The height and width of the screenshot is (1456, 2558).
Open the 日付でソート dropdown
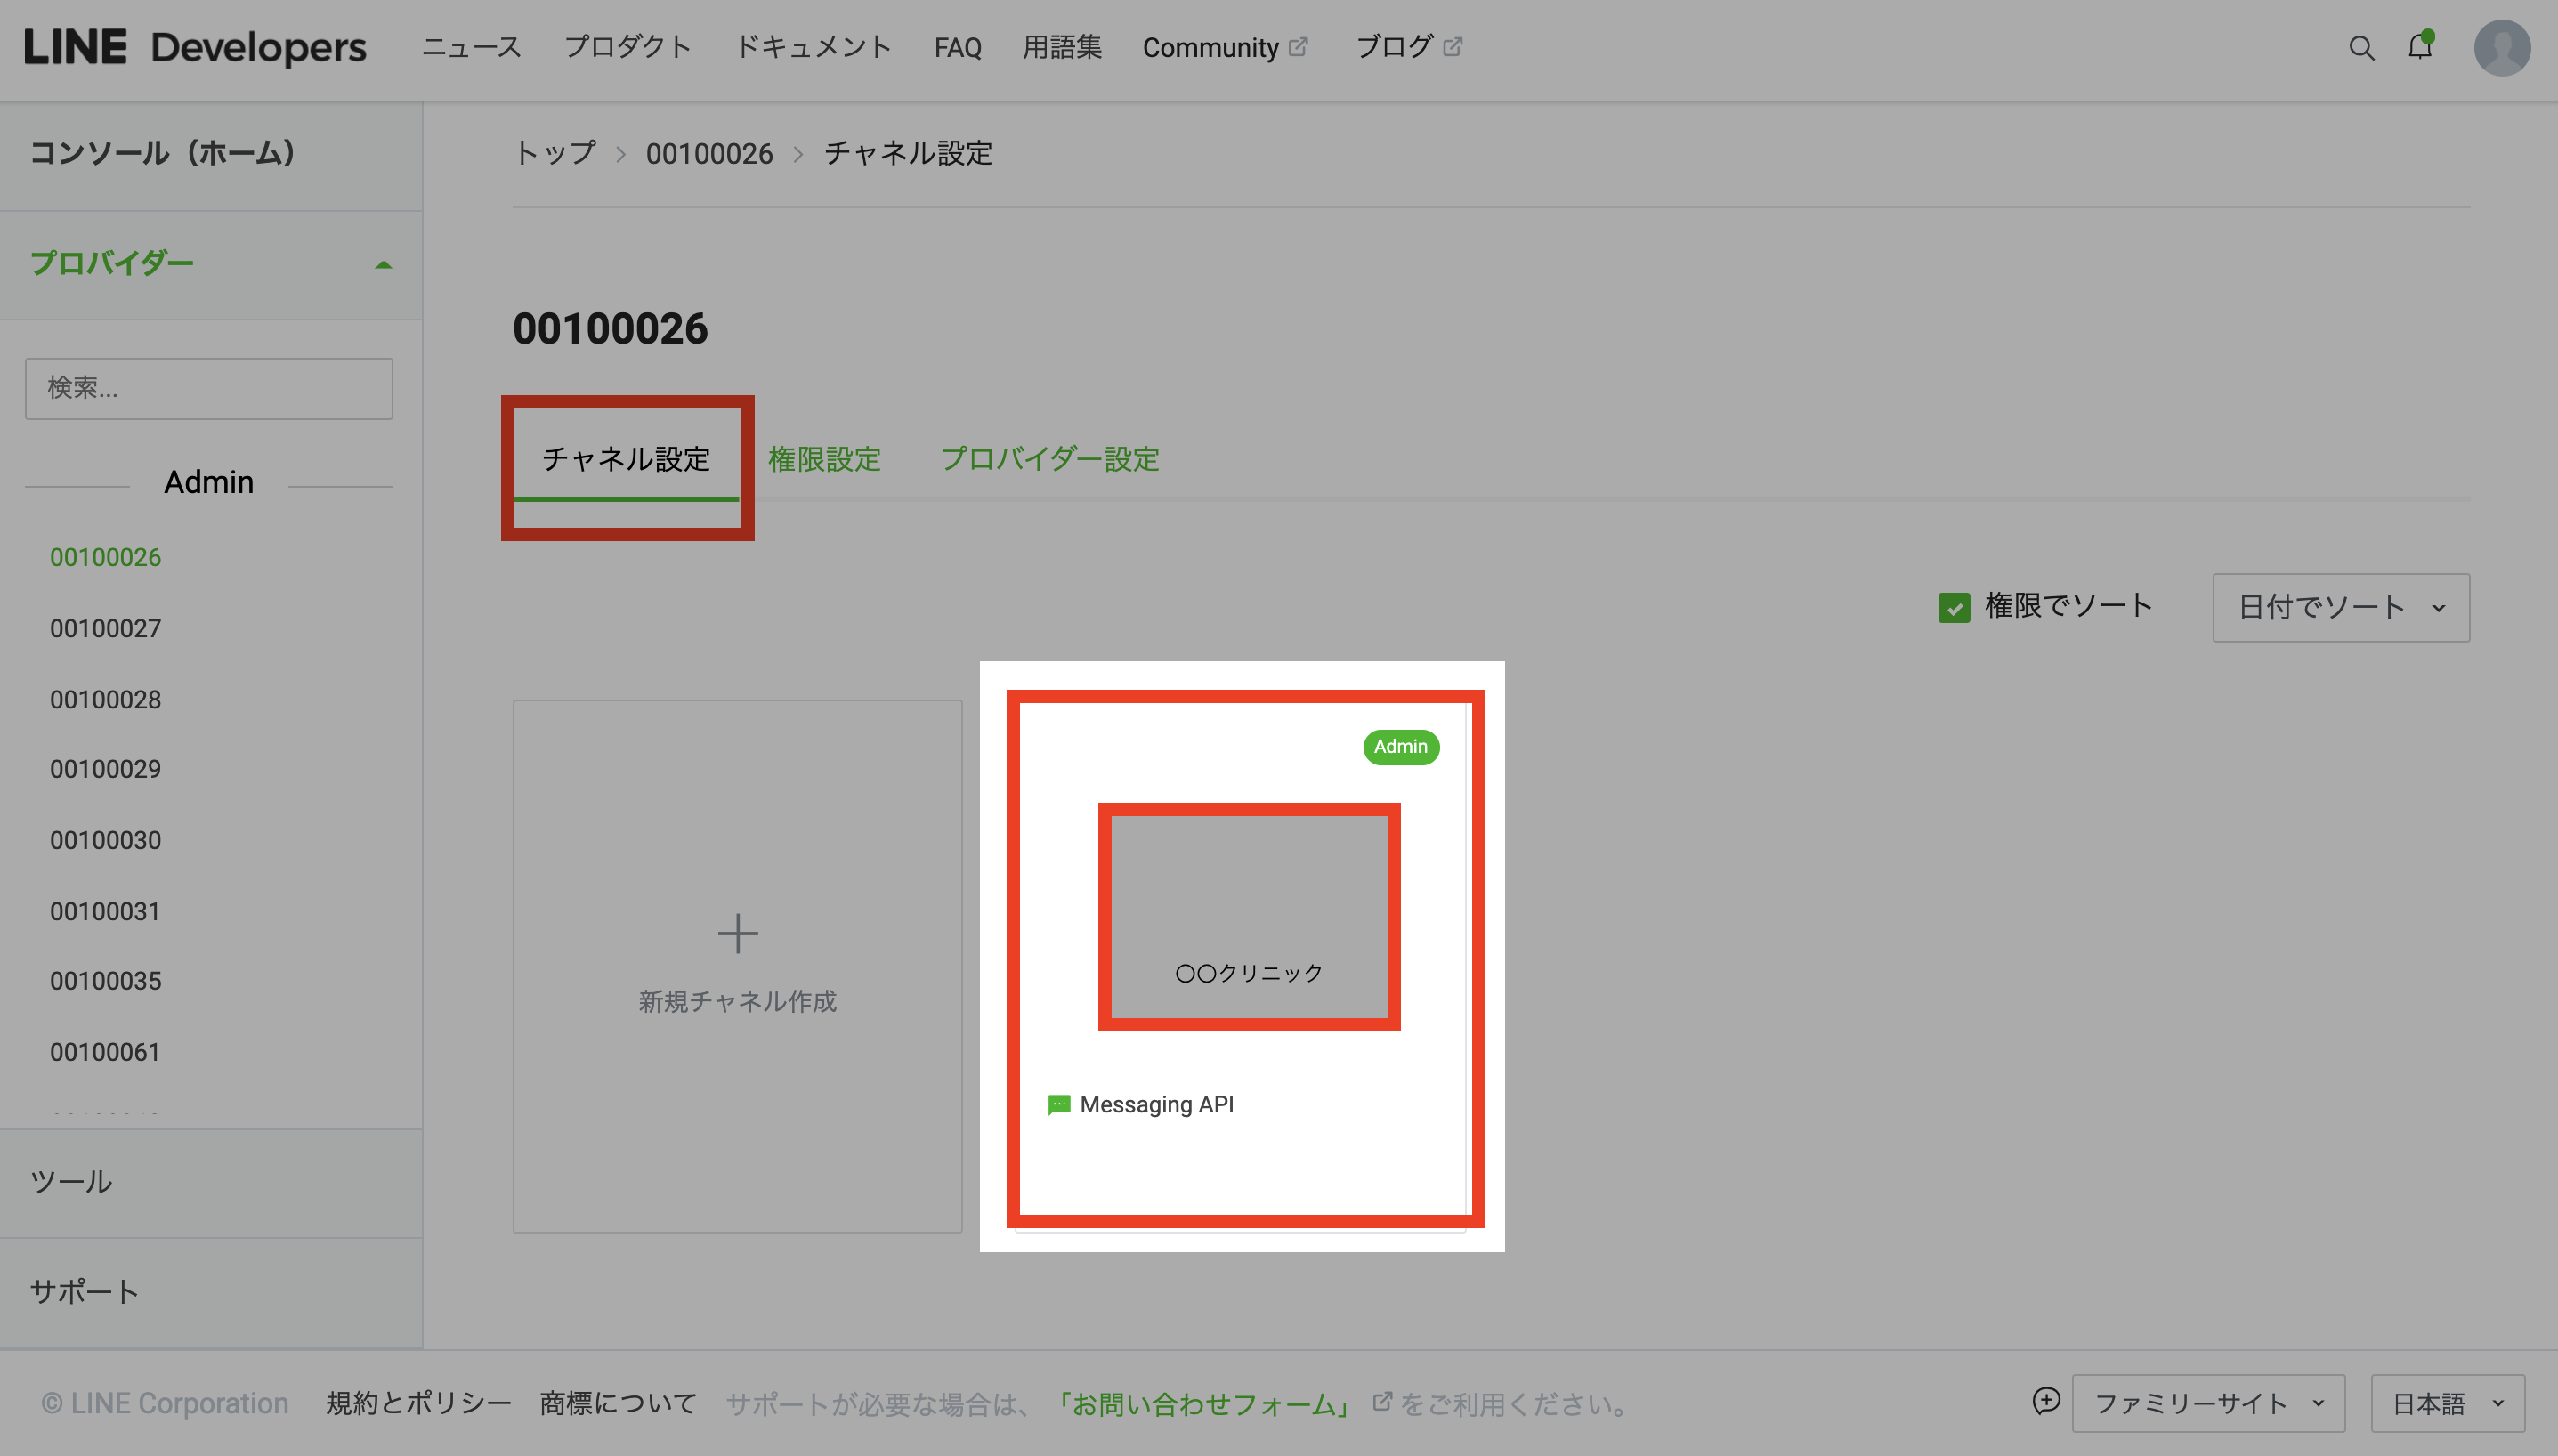2340,607
